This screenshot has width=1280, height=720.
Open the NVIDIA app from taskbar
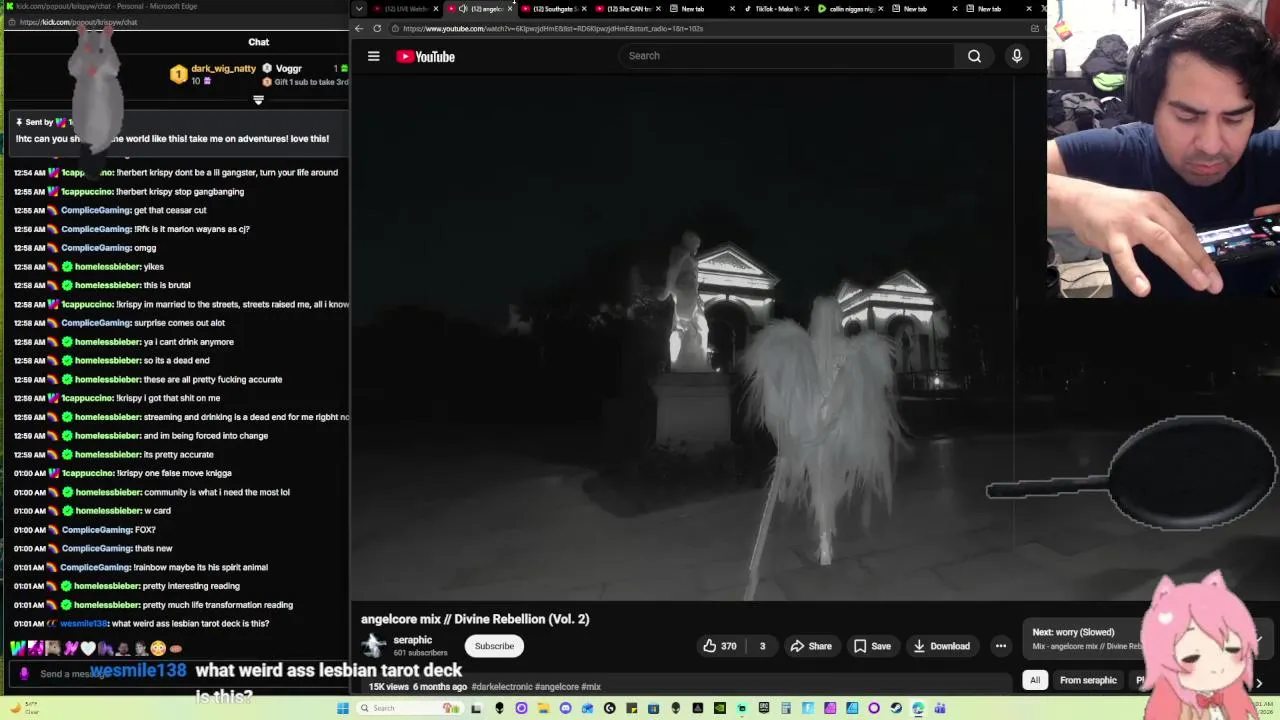(720, 708)
